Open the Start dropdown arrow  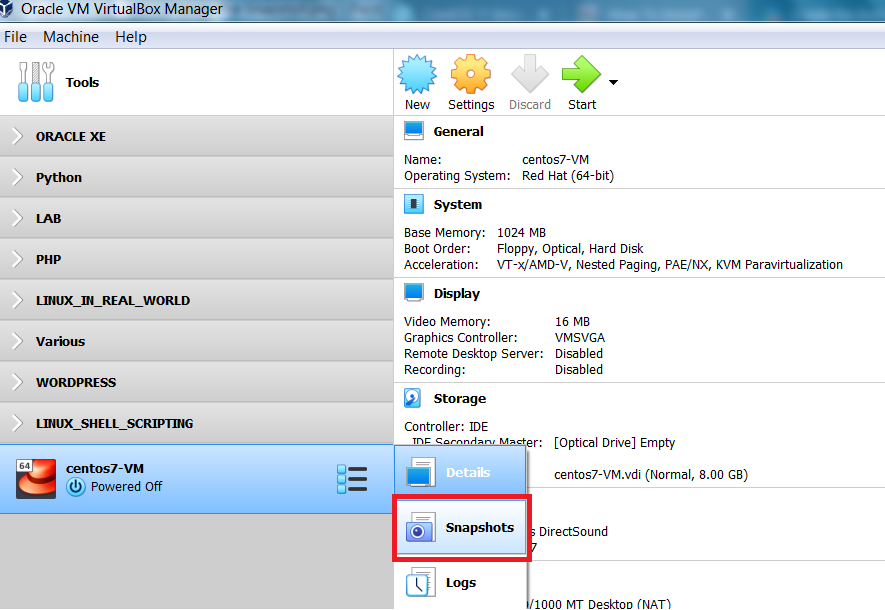[x=613, y=82]
